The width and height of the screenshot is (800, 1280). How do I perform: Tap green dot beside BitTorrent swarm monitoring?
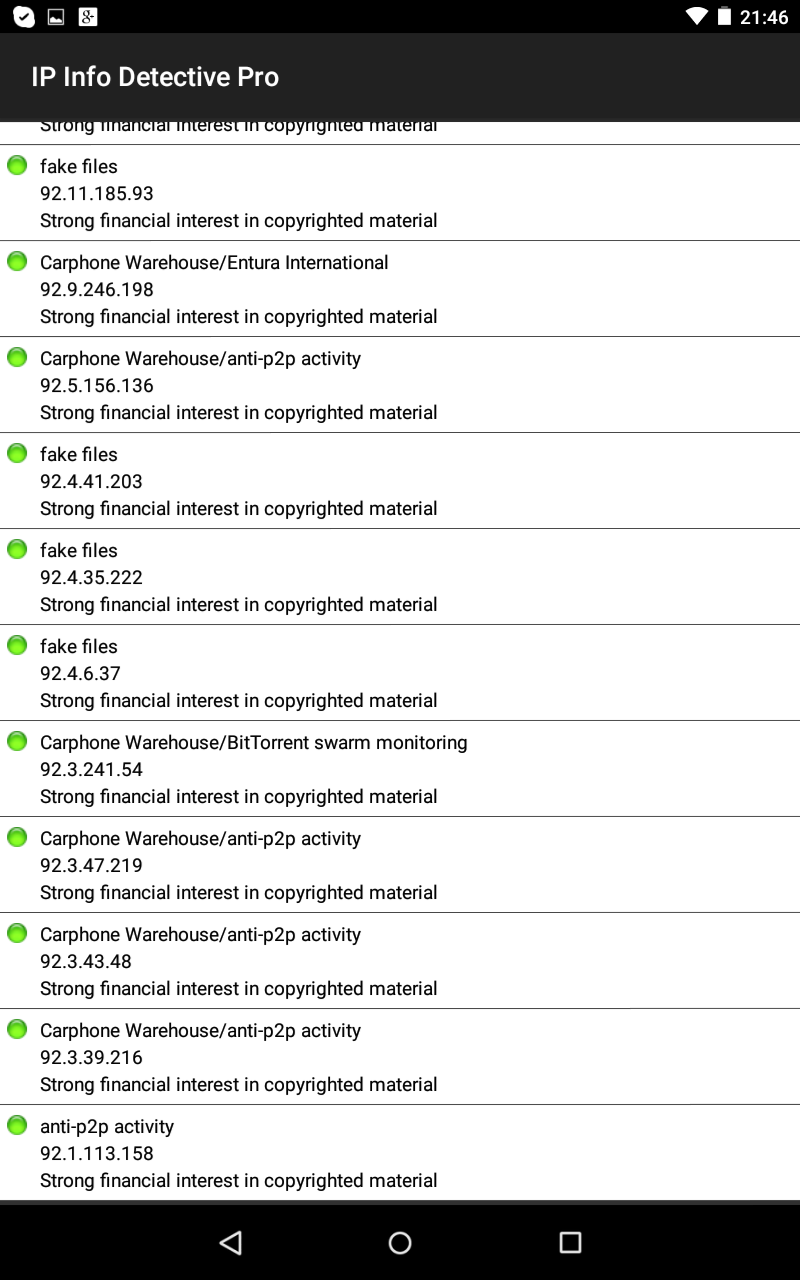(x=17, y=741)
